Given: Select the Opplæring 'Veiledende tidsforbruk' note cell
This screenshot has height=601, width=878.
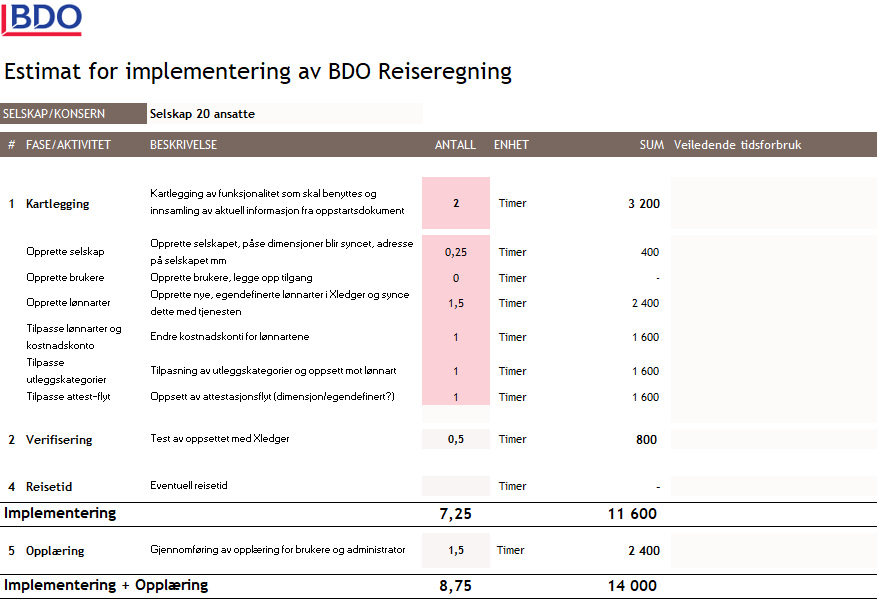Looking at the screenshot, I should coord(774,551).
